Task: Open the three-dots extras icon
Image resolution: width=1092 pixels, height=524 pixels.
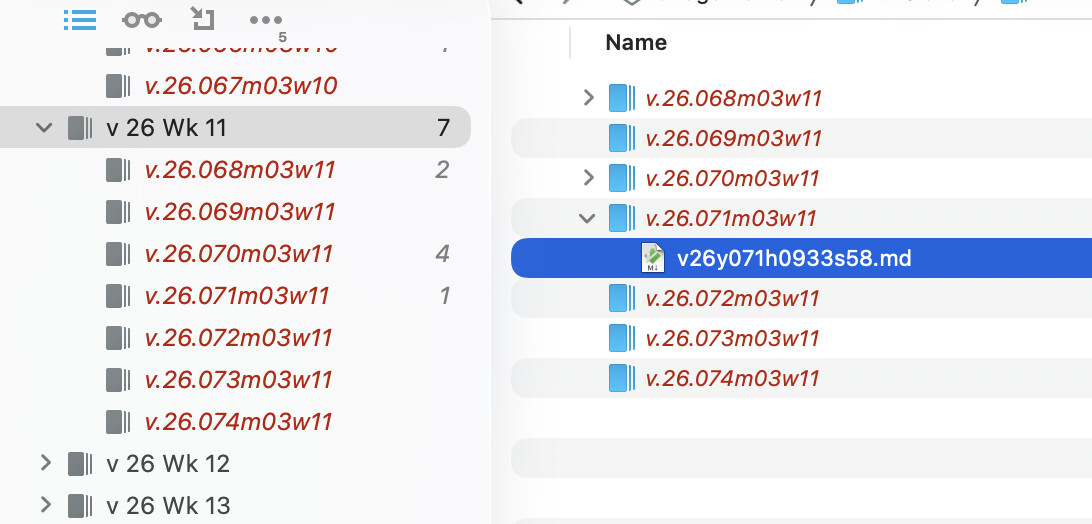Action: coord(266,20)
